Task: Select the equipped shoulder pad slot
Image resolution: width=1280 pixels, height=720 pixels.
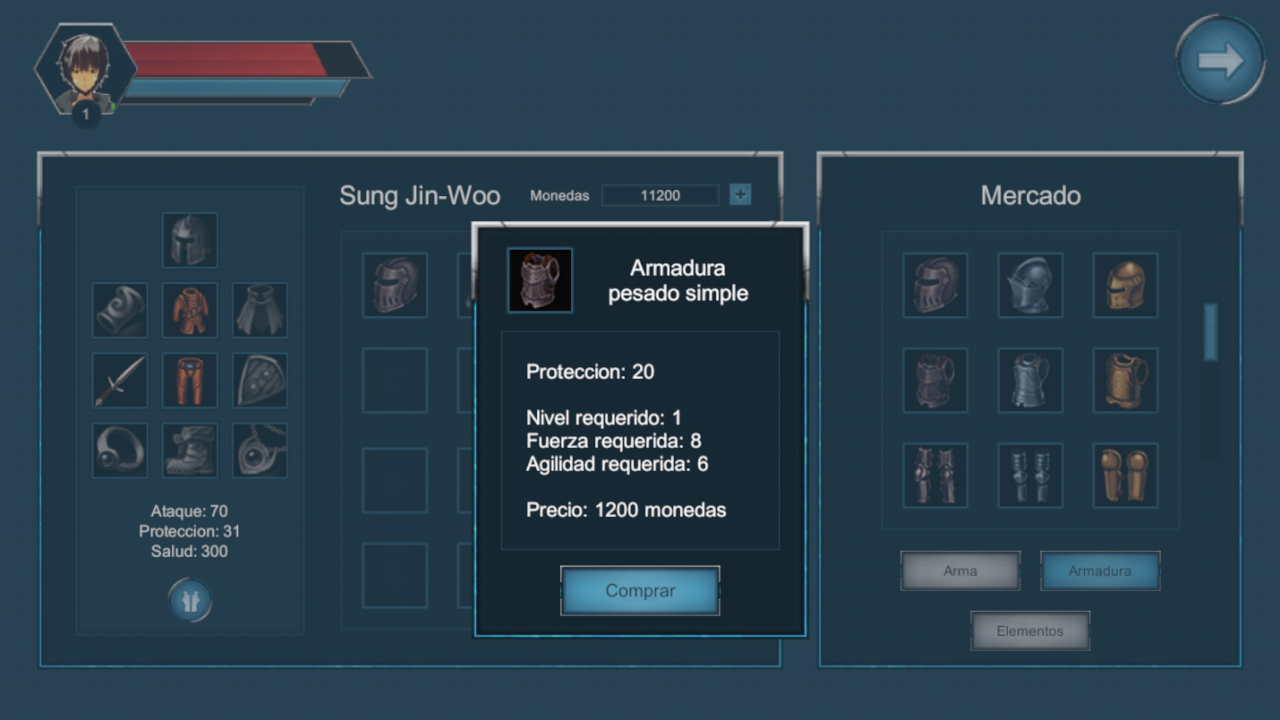Action: 120,310
